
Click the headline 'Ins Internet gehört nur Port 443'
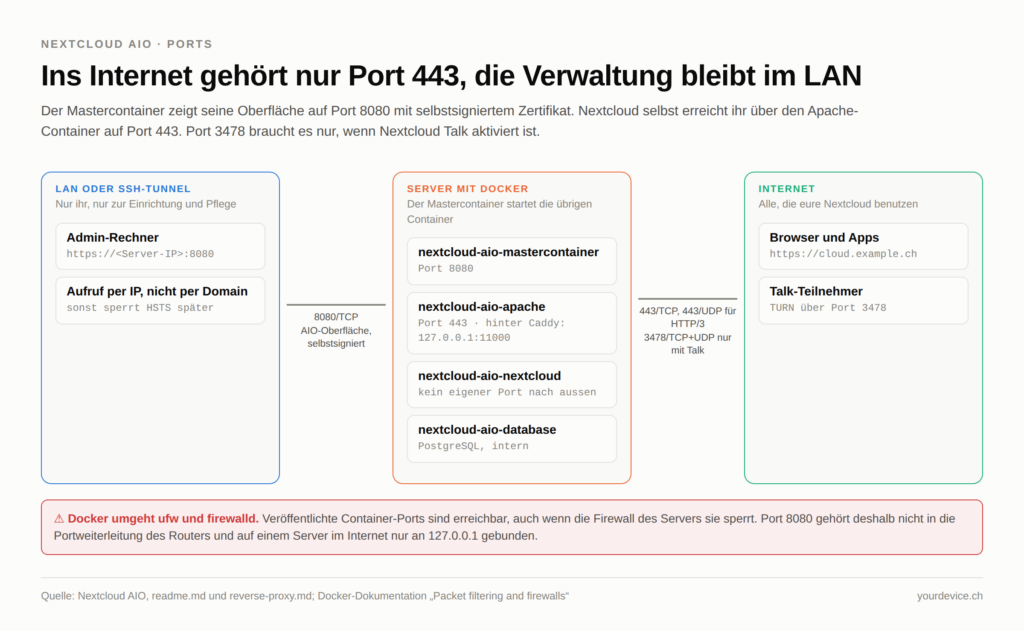coord(253,76)
